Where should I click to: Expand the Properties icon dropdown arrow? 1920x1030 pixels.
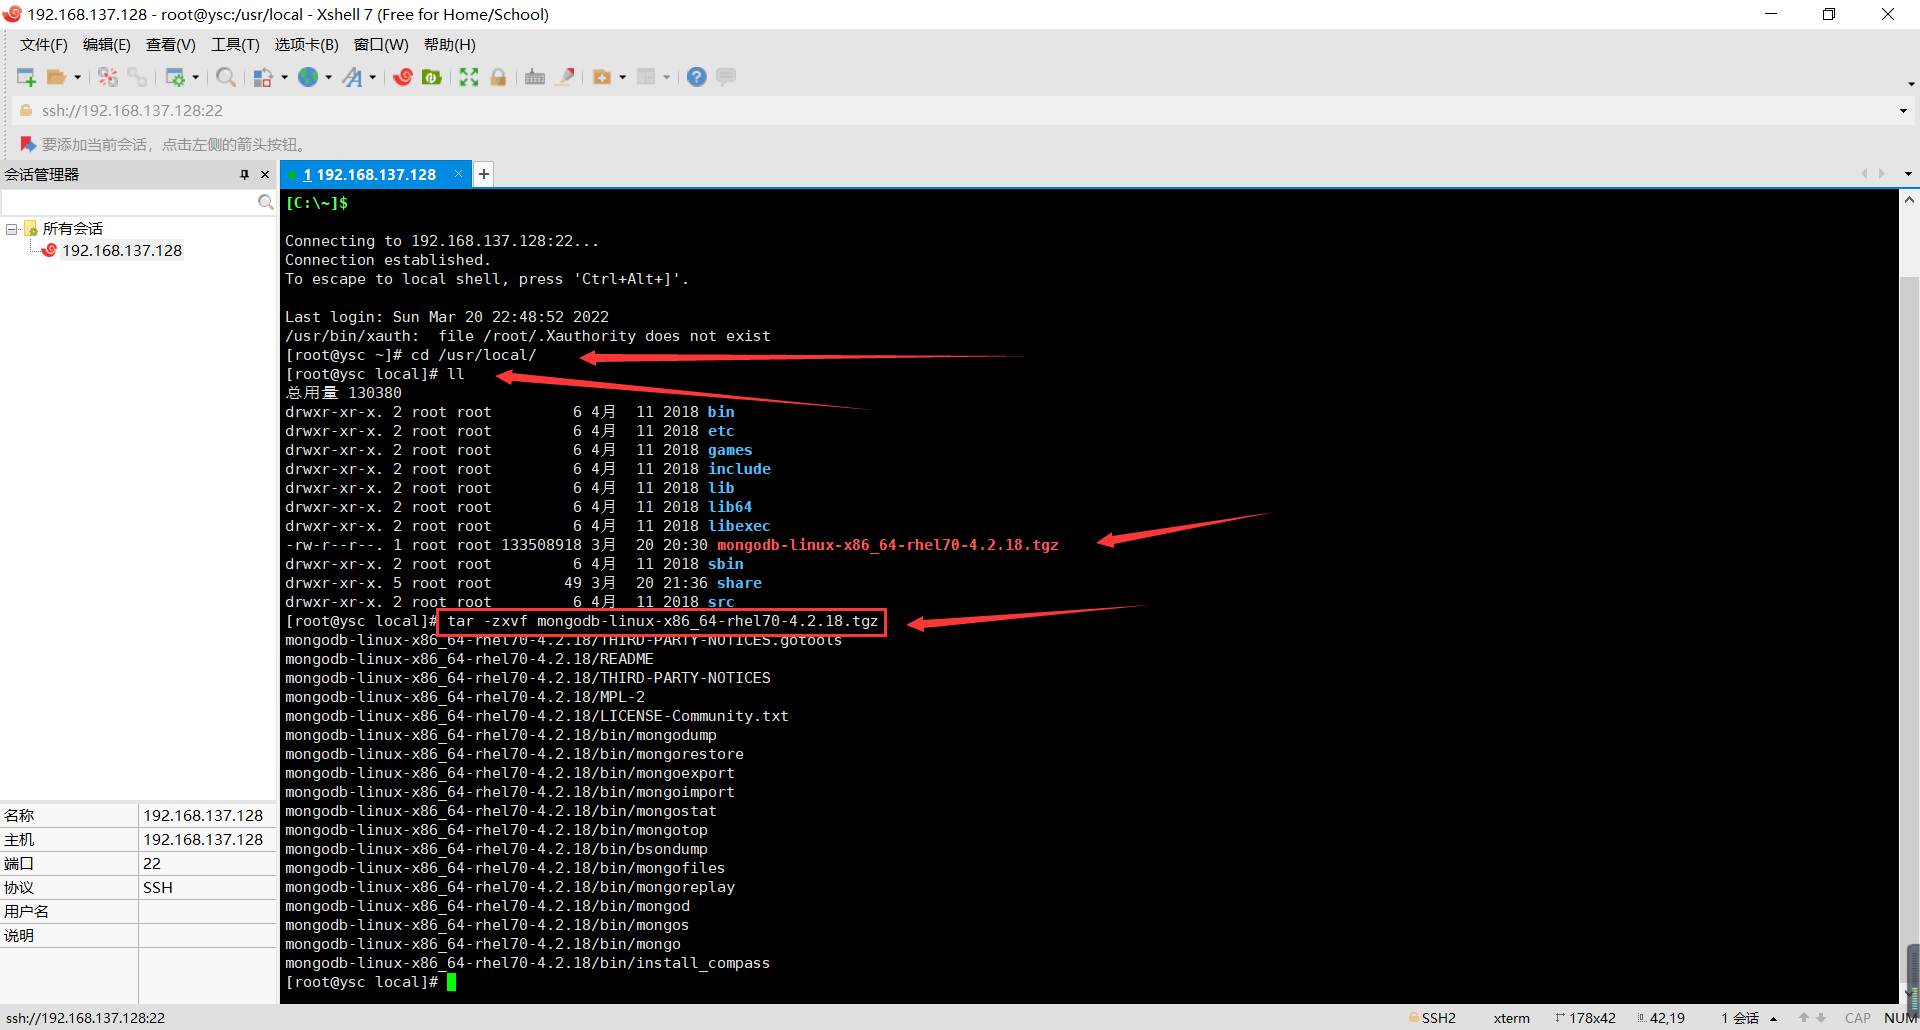tap(195, 77)
